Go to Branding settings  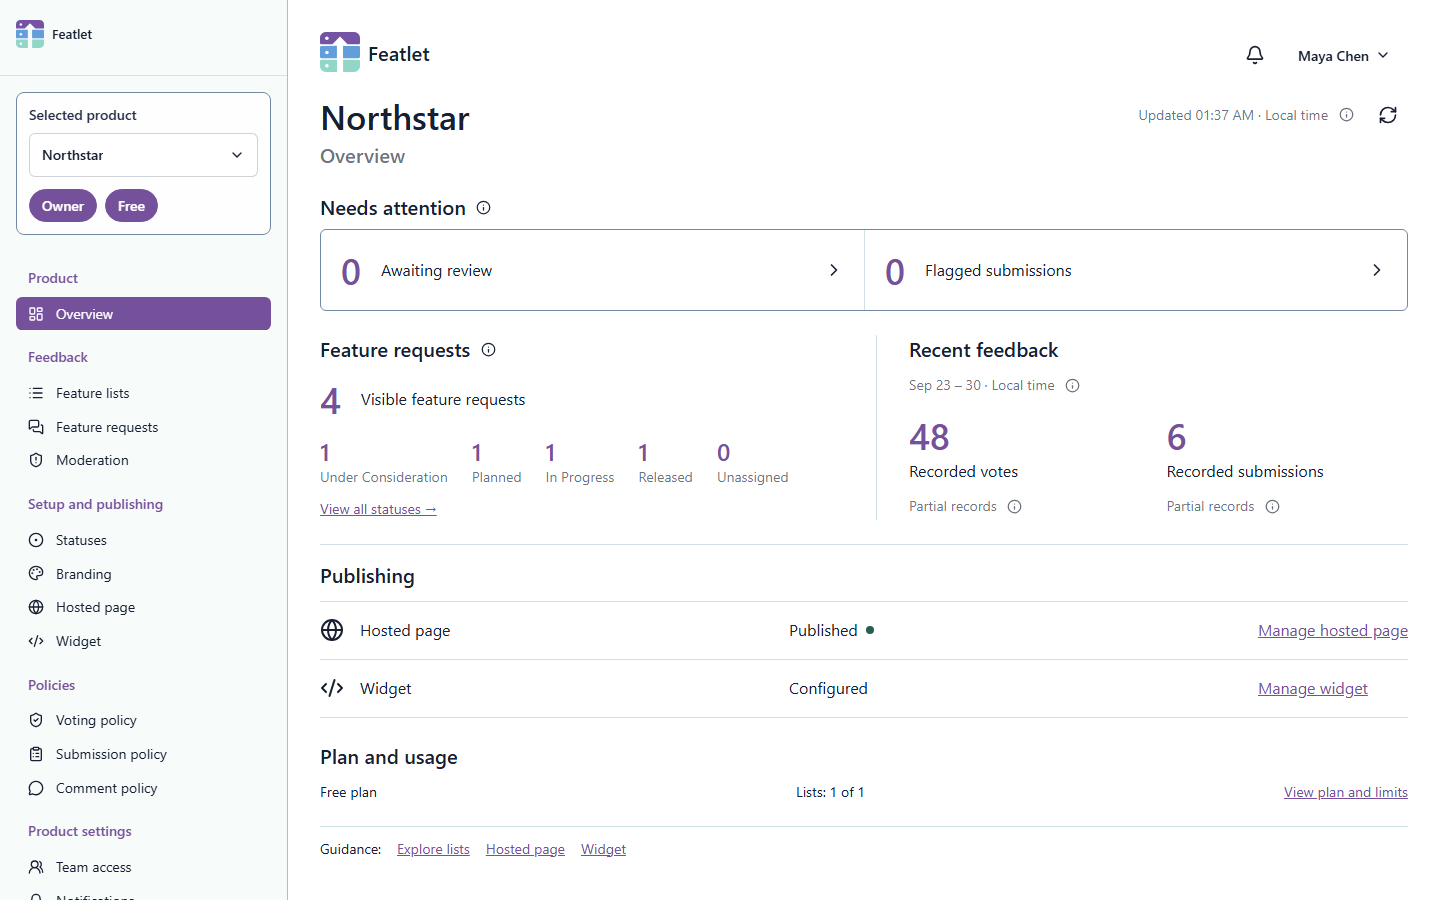tap(143, 574)
